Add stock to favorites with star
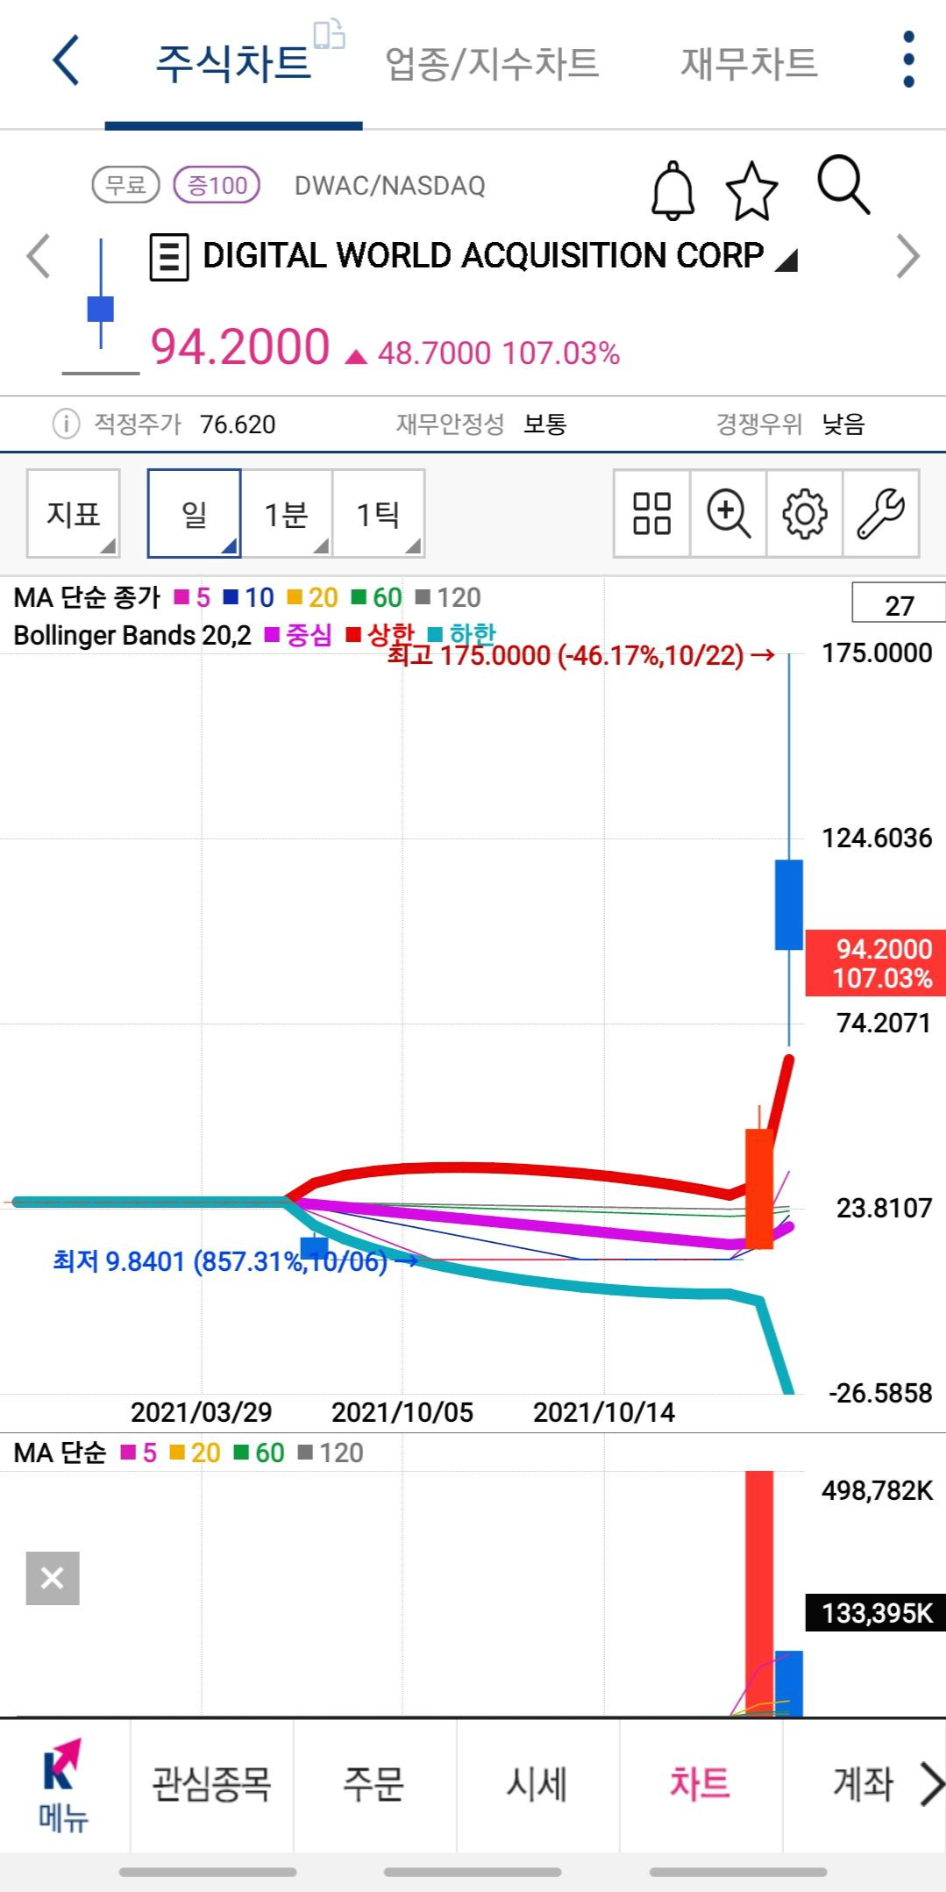Viewport: 946px width, 1892px height. (x=751, y=190)
